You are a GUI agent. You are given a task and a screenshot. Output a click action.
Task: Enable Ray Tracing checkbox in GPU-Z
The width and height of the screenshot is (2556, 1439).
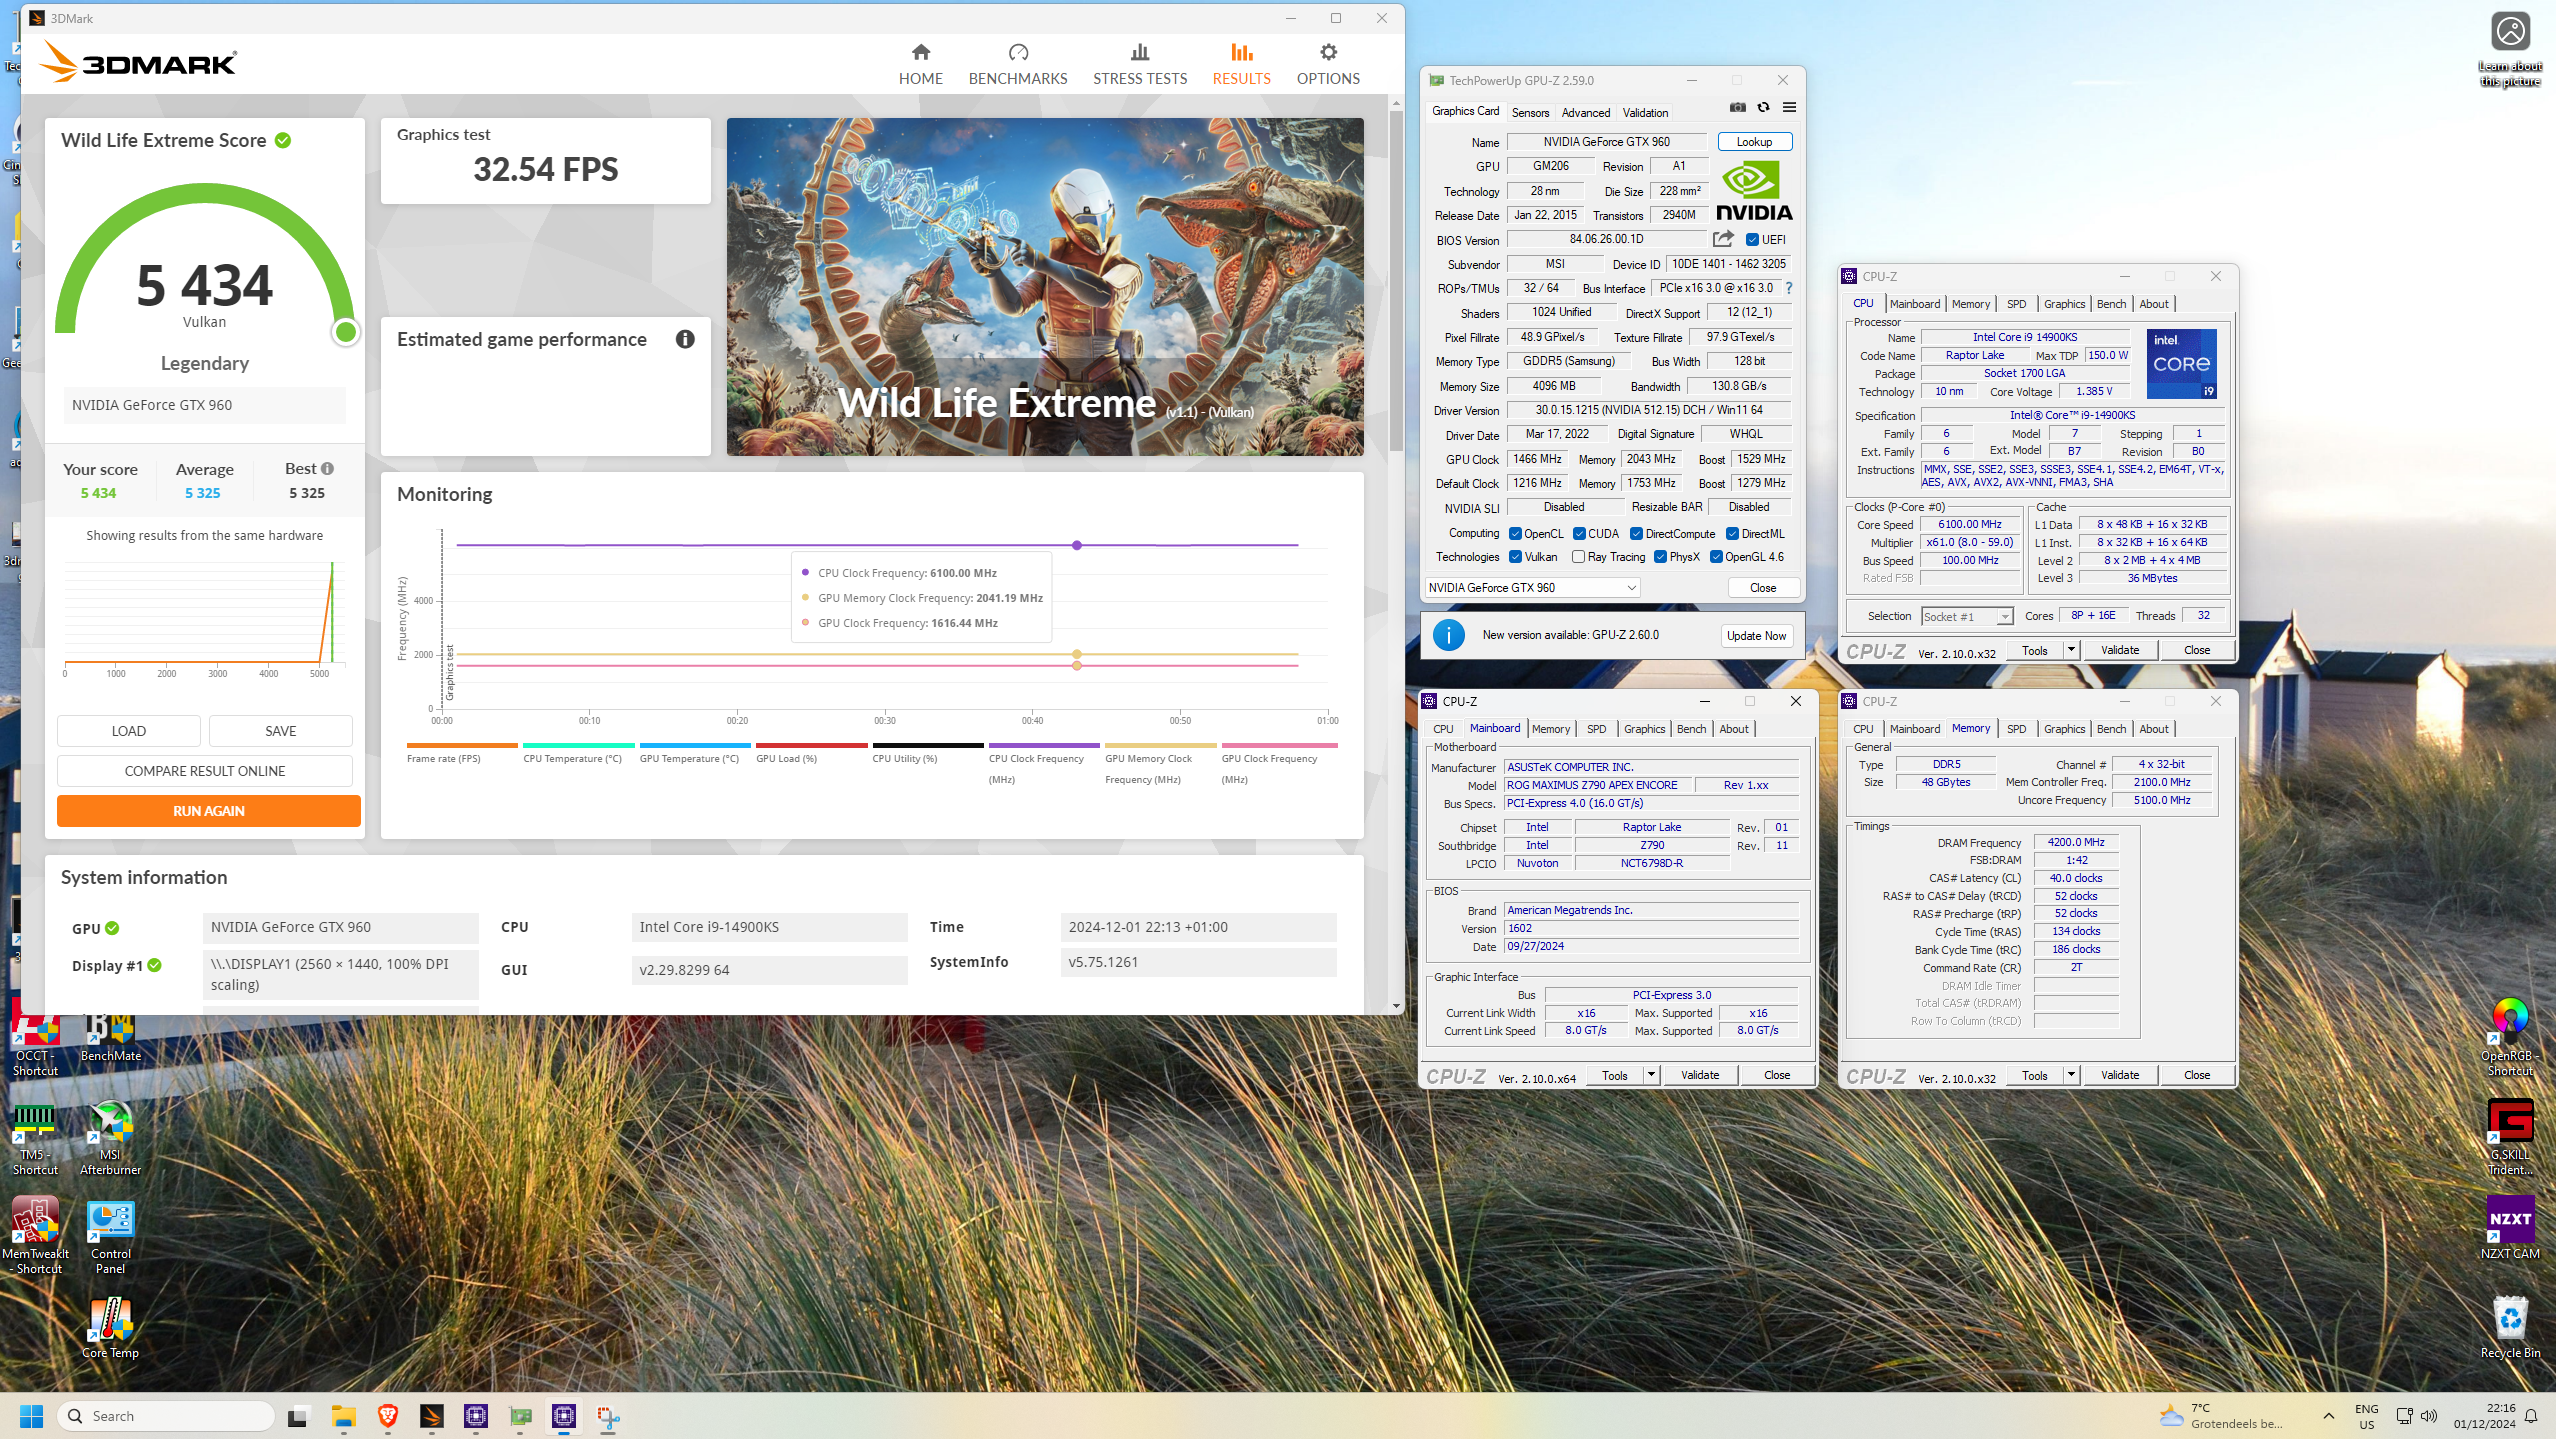(1578, 557)
